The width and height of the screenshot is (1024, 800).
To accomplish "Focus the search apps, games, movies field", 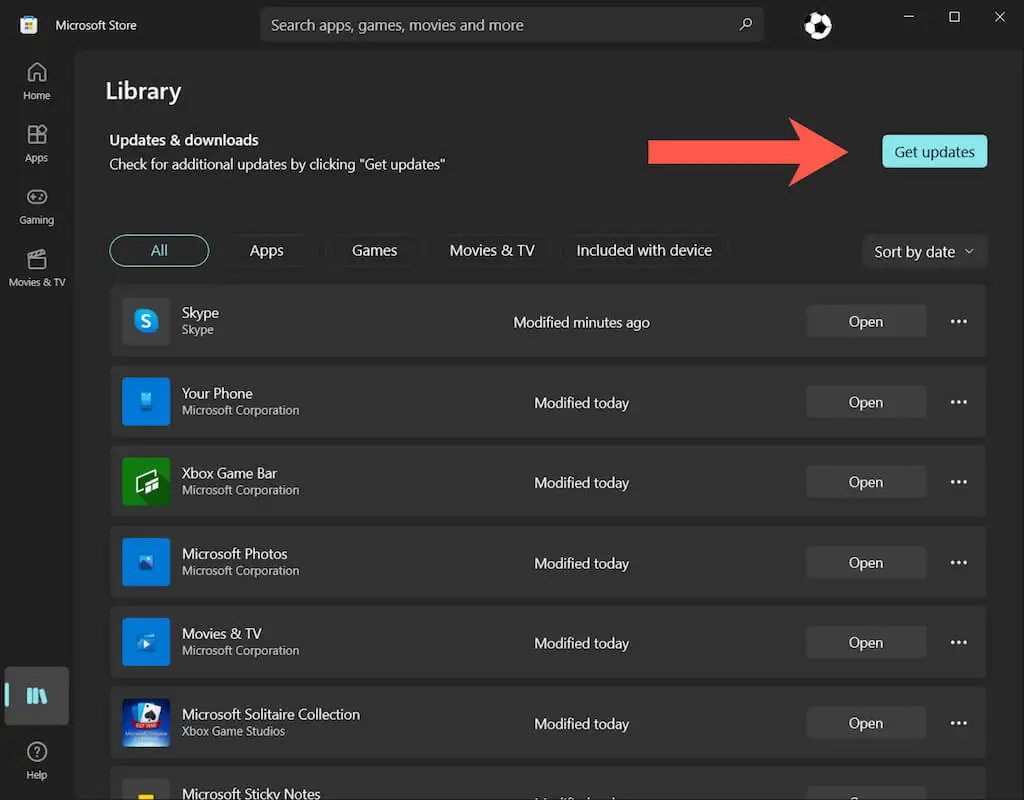I will click(500, 25).
